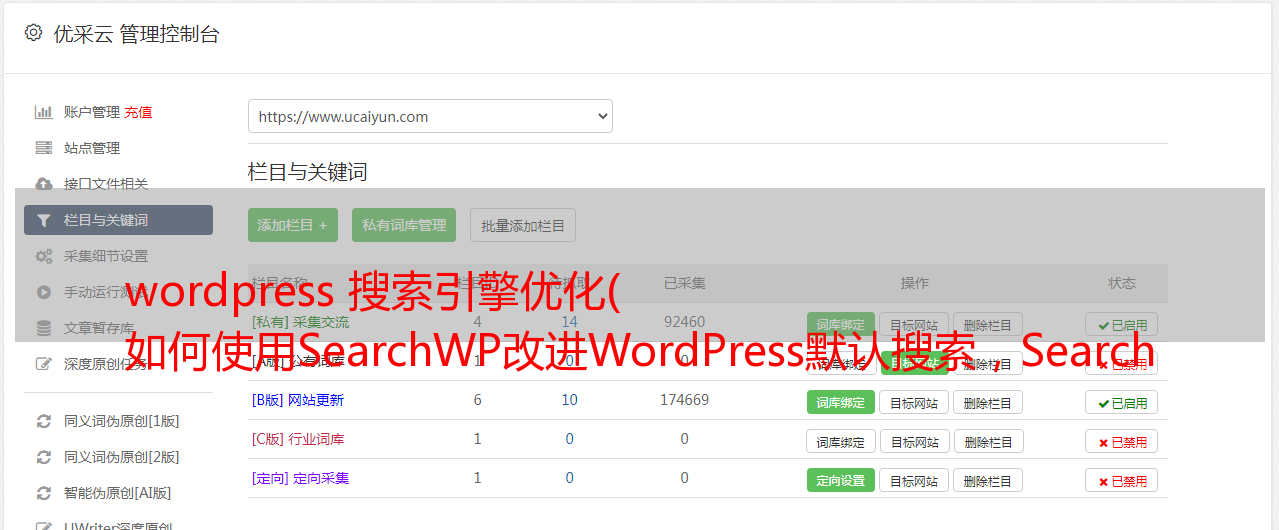
Task: Click the gear icon beside 优采云 管理控制台
Action: [33, 33]
